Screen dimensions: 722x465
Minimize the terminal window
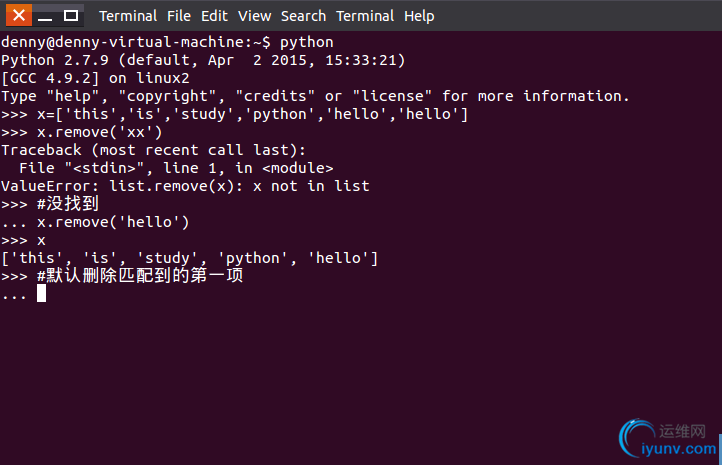point(45,16)
